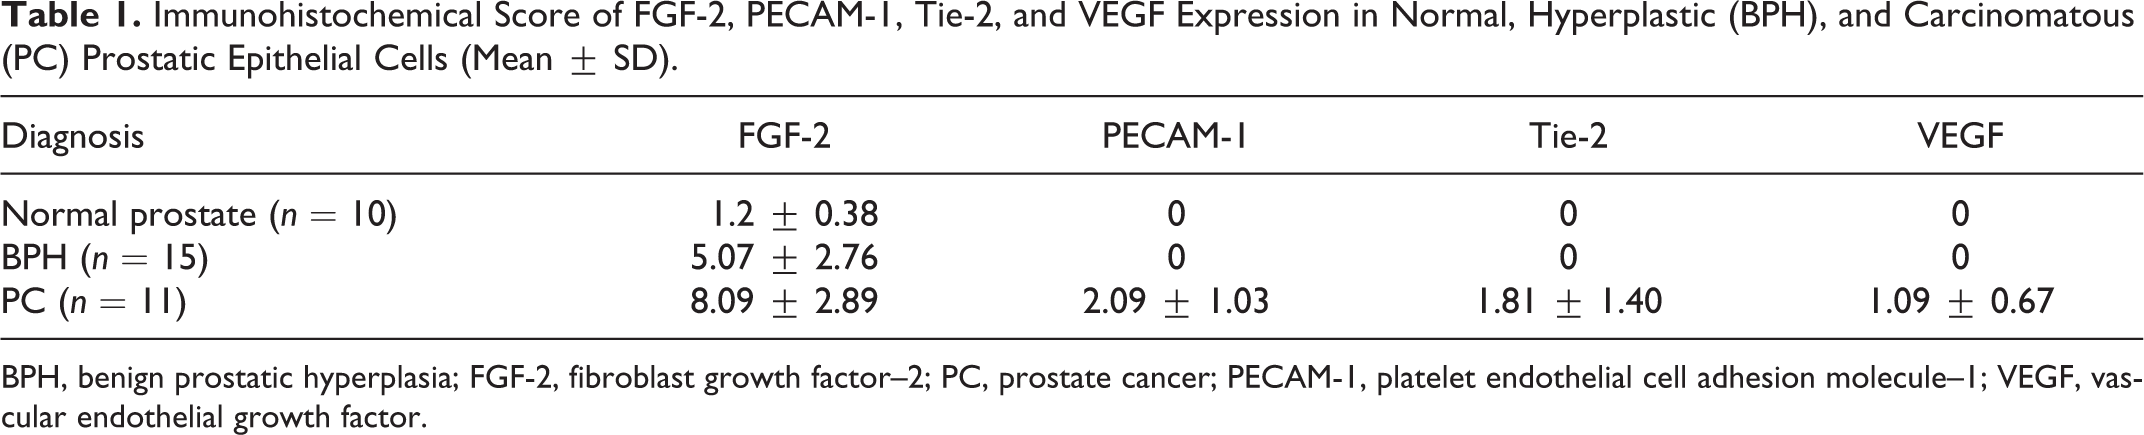Select the Normal prostate PECAM-1 zero value

(1176, 214)
